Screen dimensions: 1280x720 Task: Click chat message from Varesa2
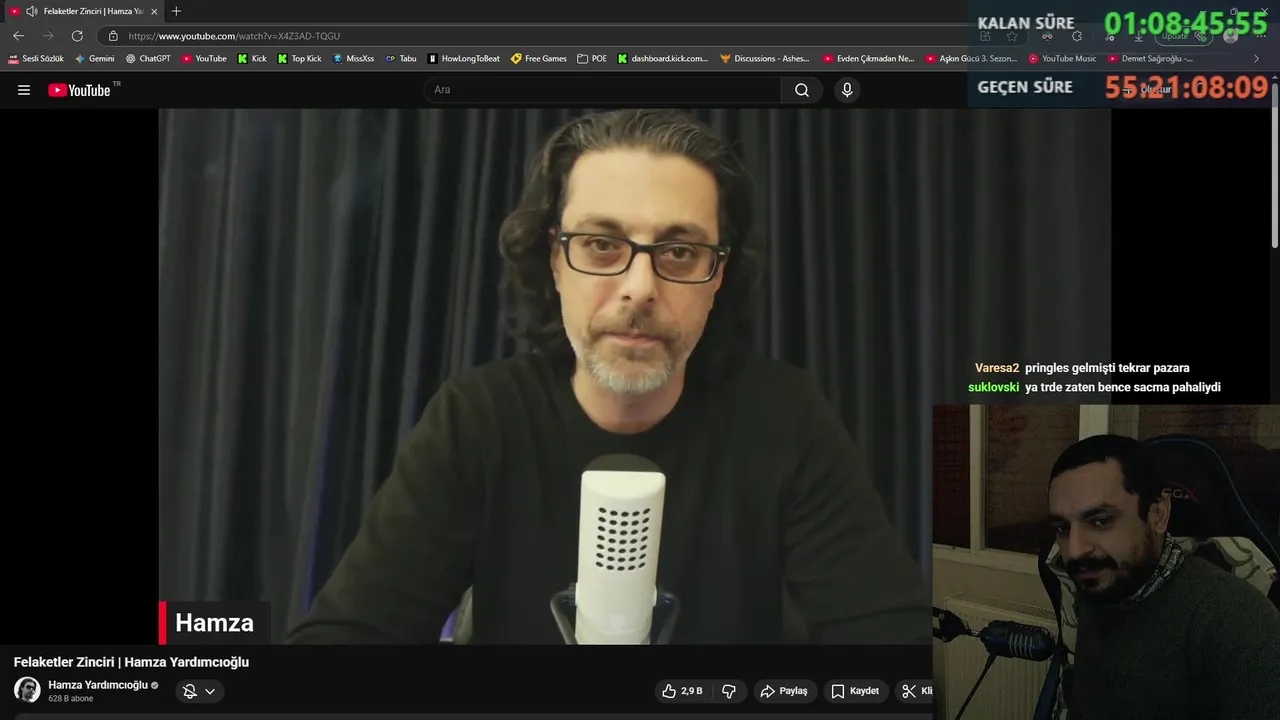(1082, 368)
